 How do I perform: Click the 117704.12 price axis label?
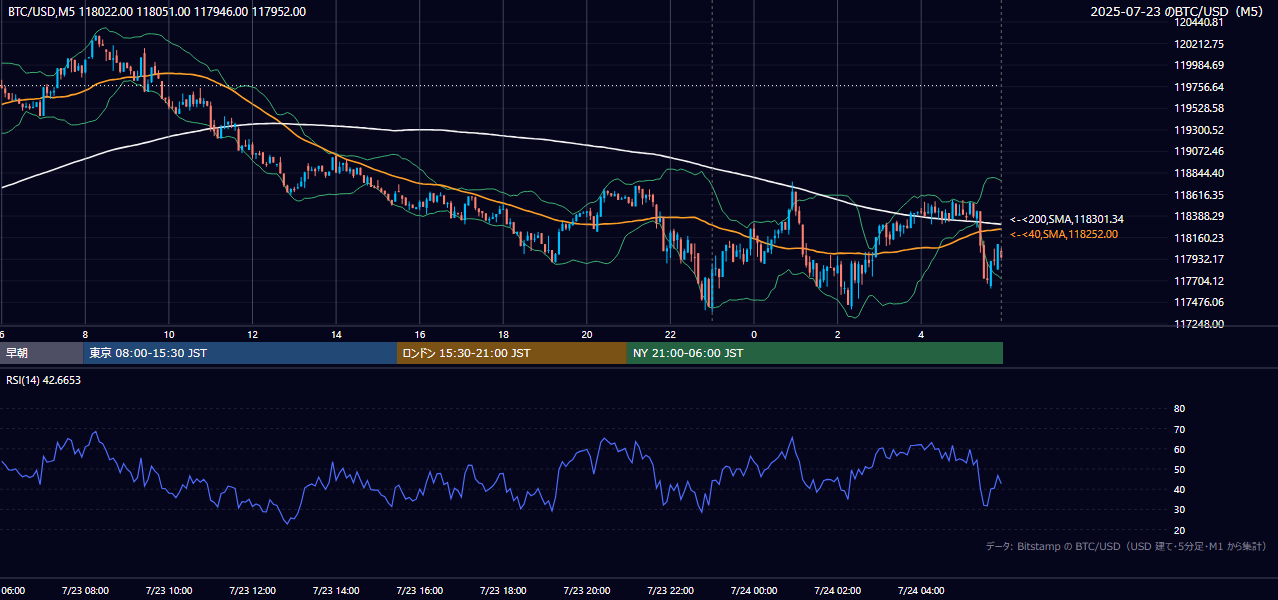coord(1199,281)
